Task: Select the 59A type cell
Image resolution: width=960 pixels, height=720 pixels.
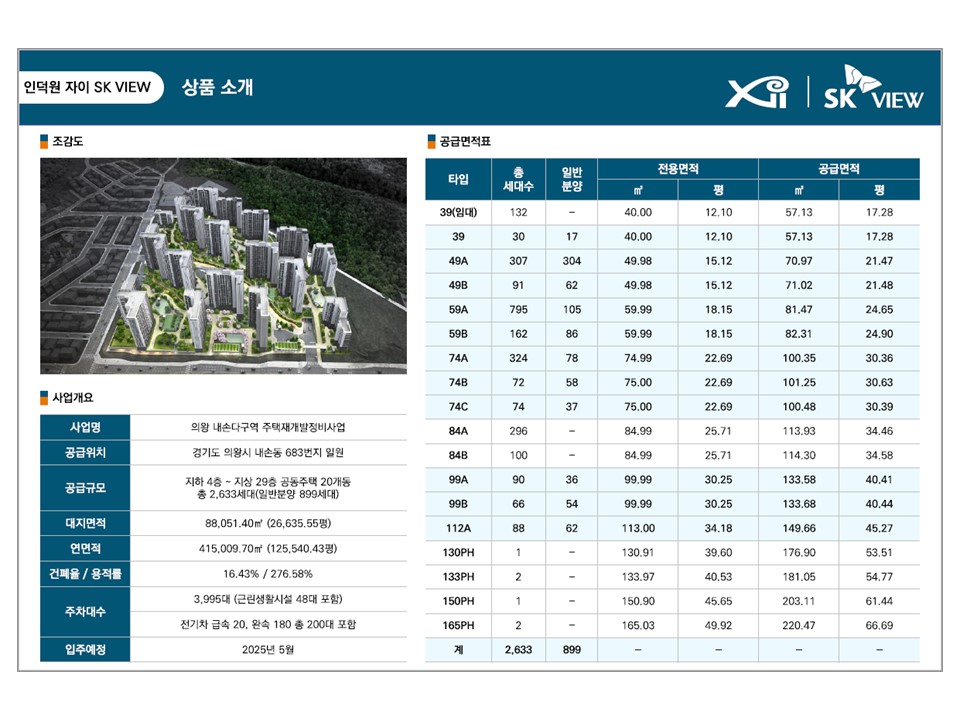Action: (458, 310)
